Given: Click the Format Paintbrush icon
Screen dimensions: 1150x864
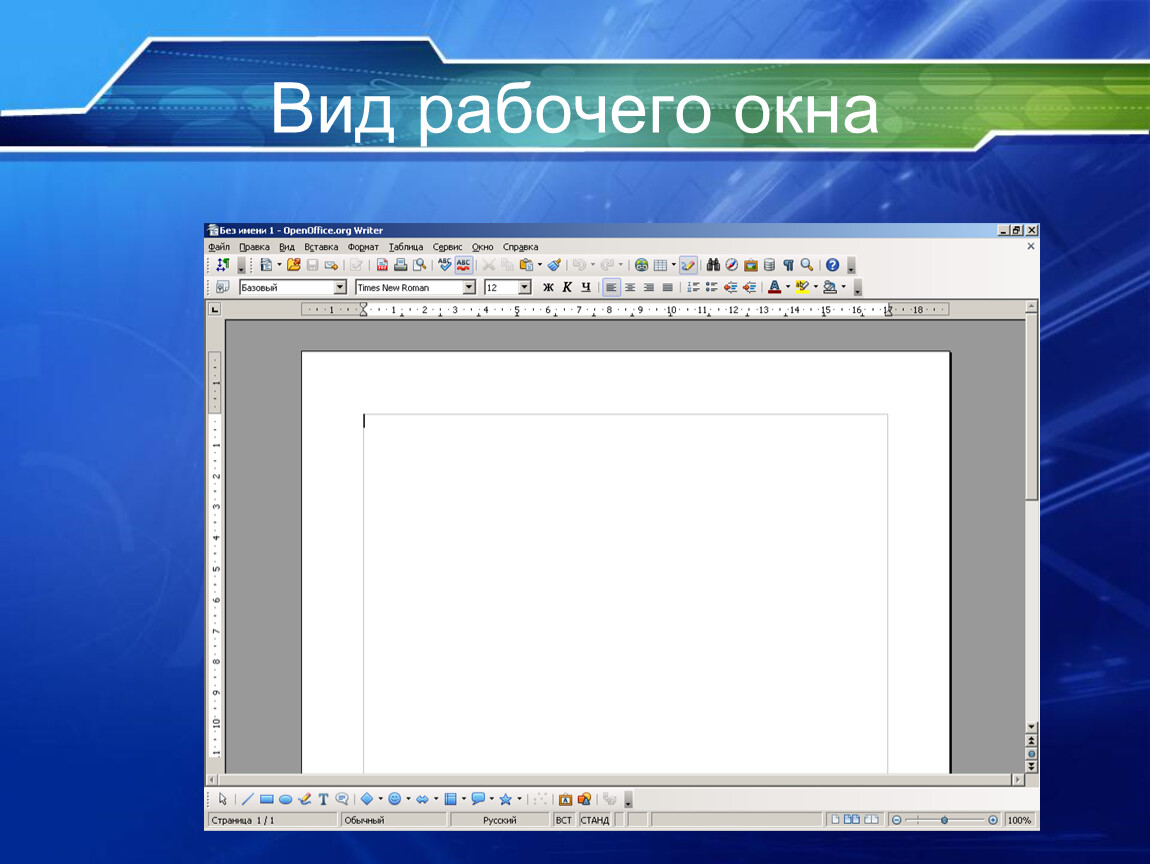Looking at the screenshot, I should pyautogui.click(x=553, y=265).
